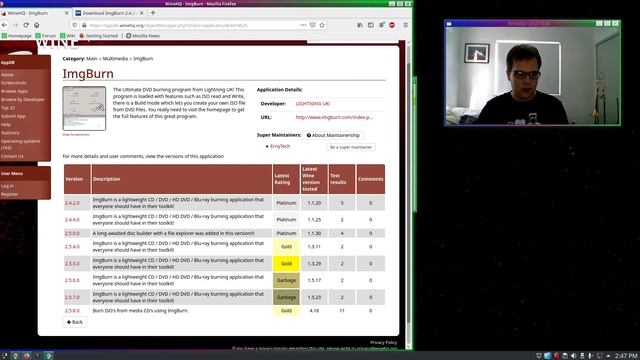Open the Firefox hamburger menu
The width and height of the screenshot is (640, 360).
coord(405,25)
